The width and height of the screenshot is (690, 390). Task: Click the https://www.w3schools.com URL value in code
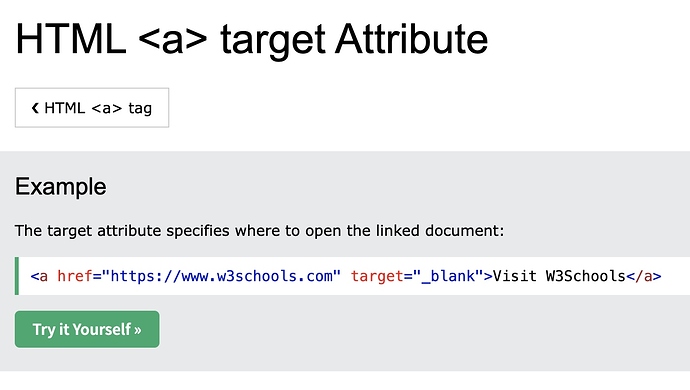221,276
